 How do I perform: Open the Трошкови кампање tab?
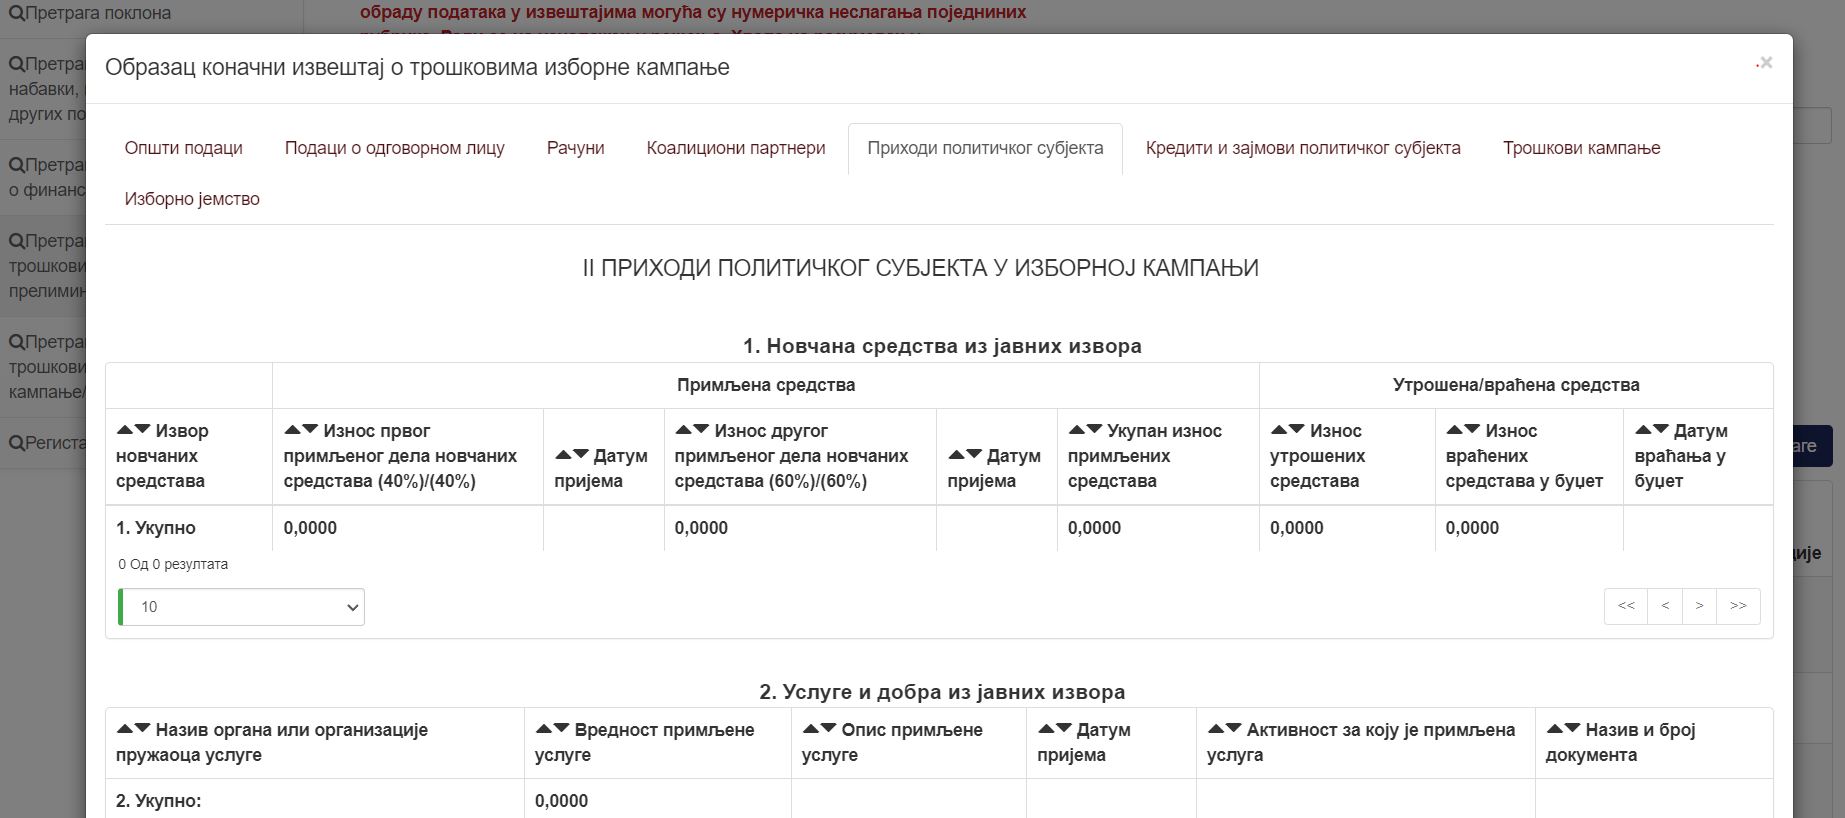1582,148
